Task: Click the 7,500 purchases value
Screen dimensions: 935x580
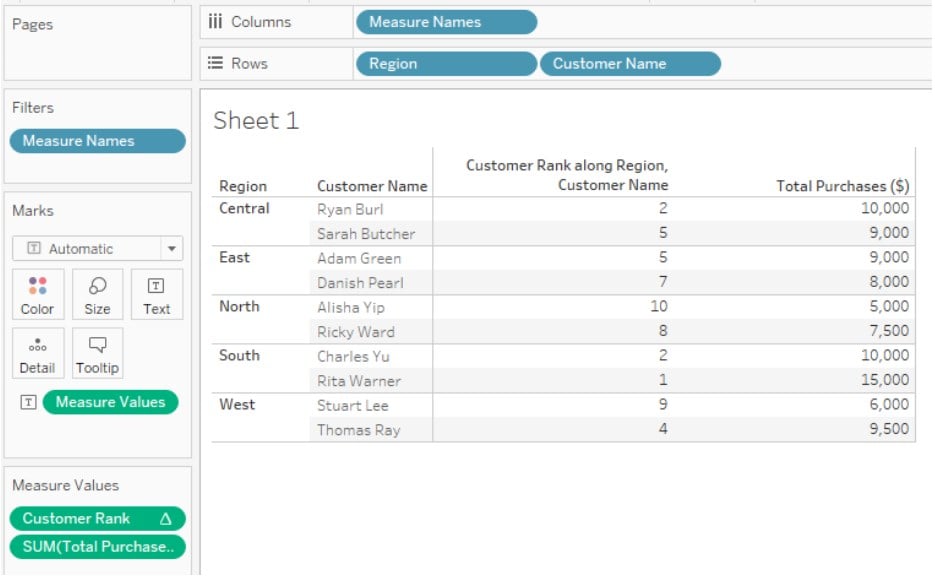Action: (x=889, y=331)
